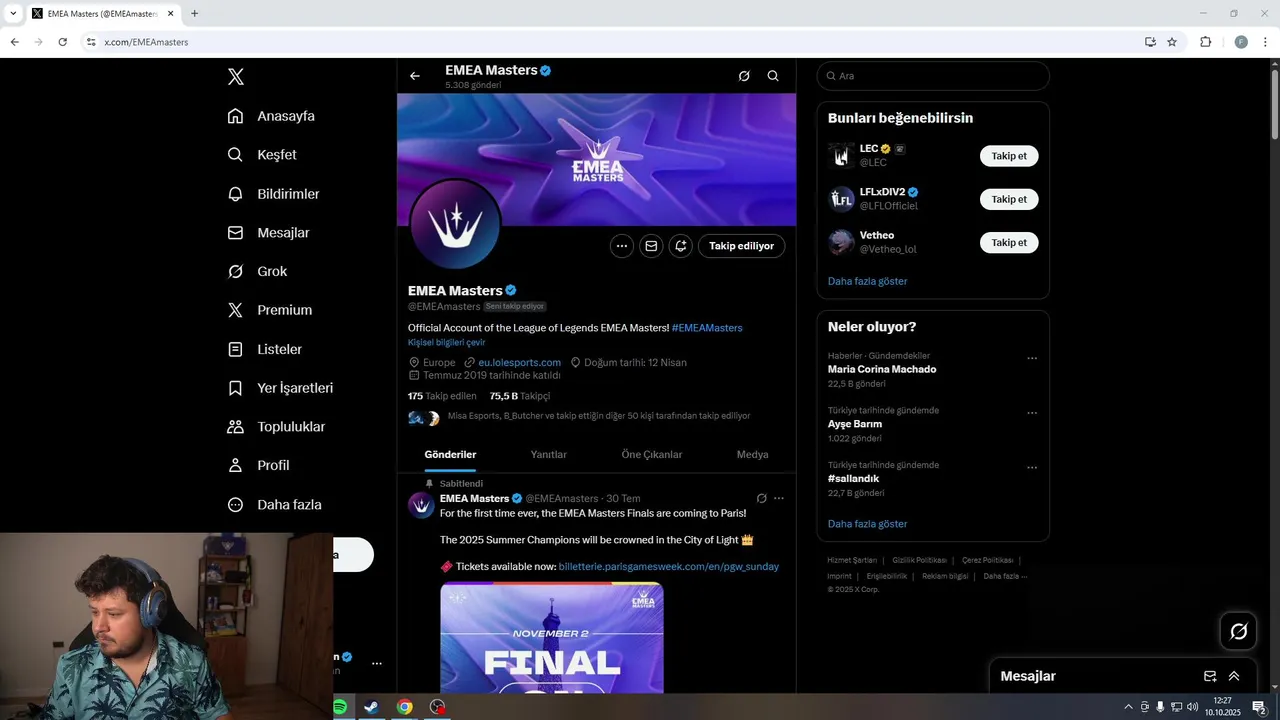Show hidden system tray icons
The image size is (1280, 720).
1128,707
